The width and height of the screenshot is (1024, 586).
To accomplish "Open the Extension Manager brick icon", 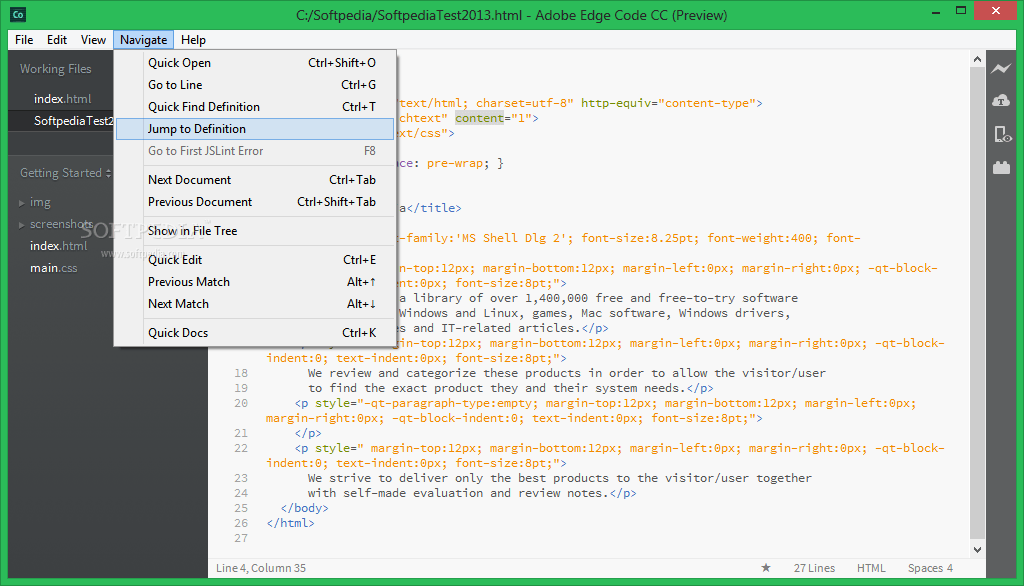I will (x=1001, y=168).
